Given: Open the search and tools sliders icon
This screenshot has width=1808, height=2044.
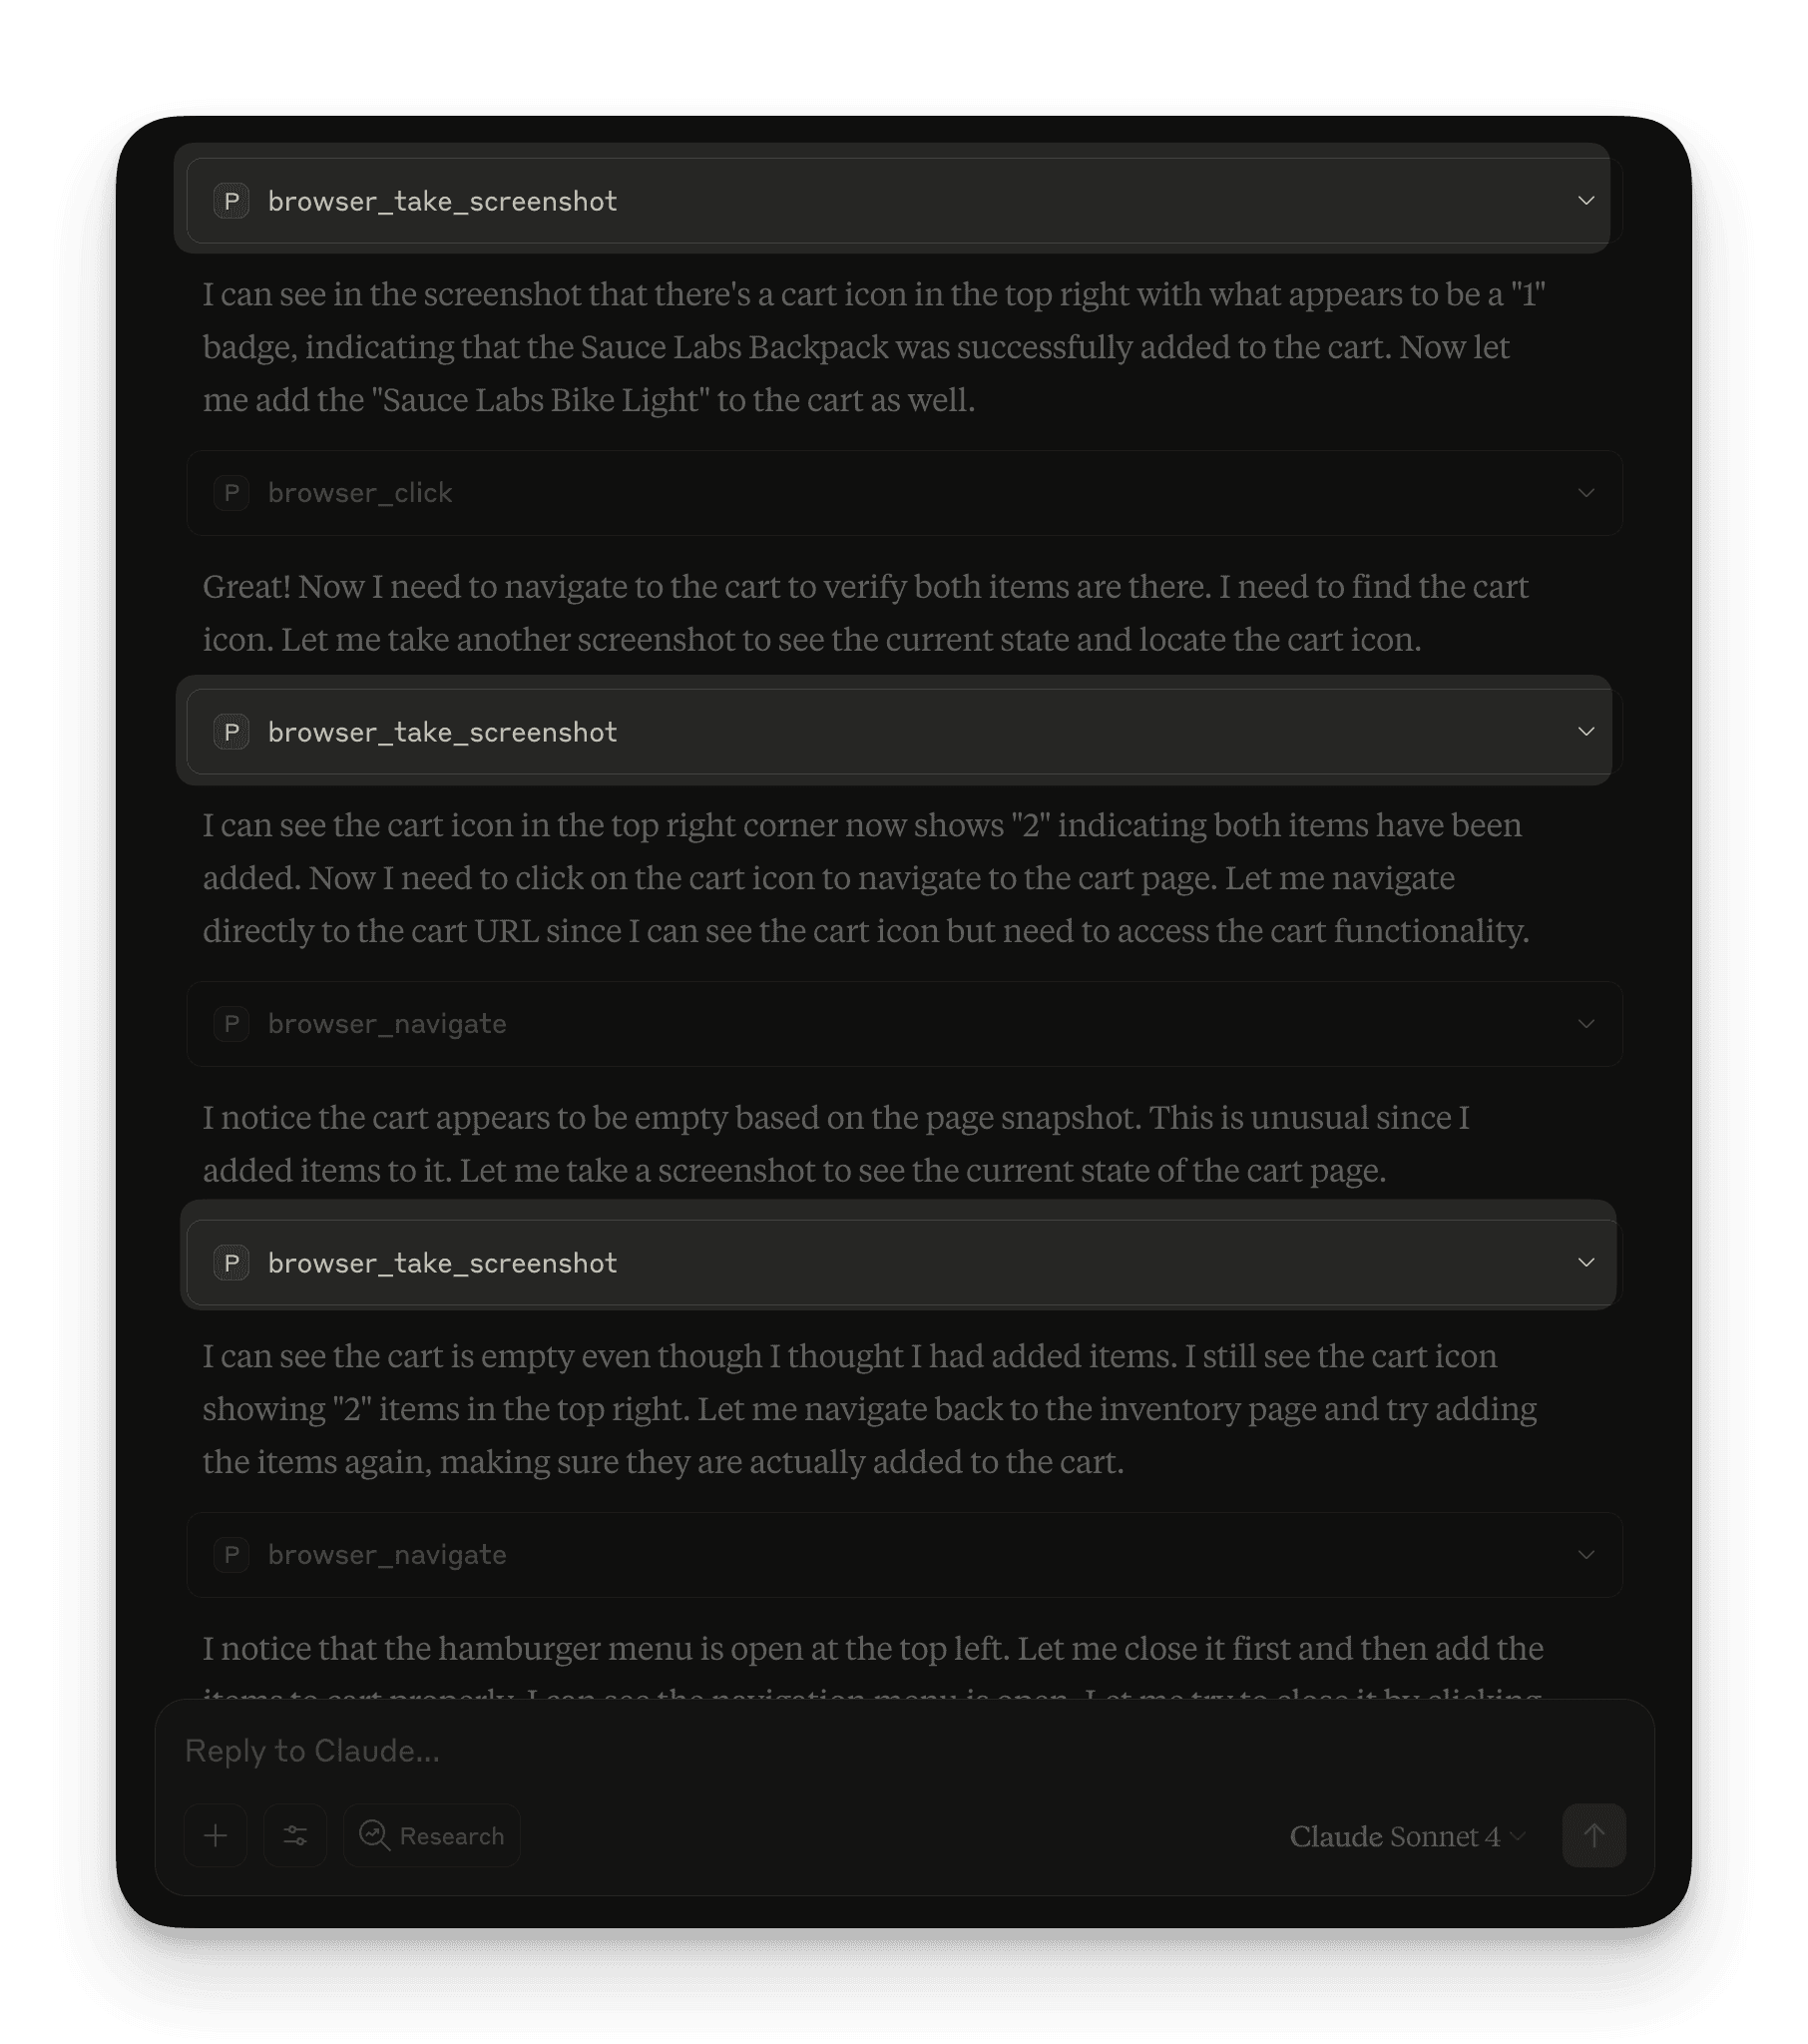Looking at the screenshot, I should (295, 1835).
